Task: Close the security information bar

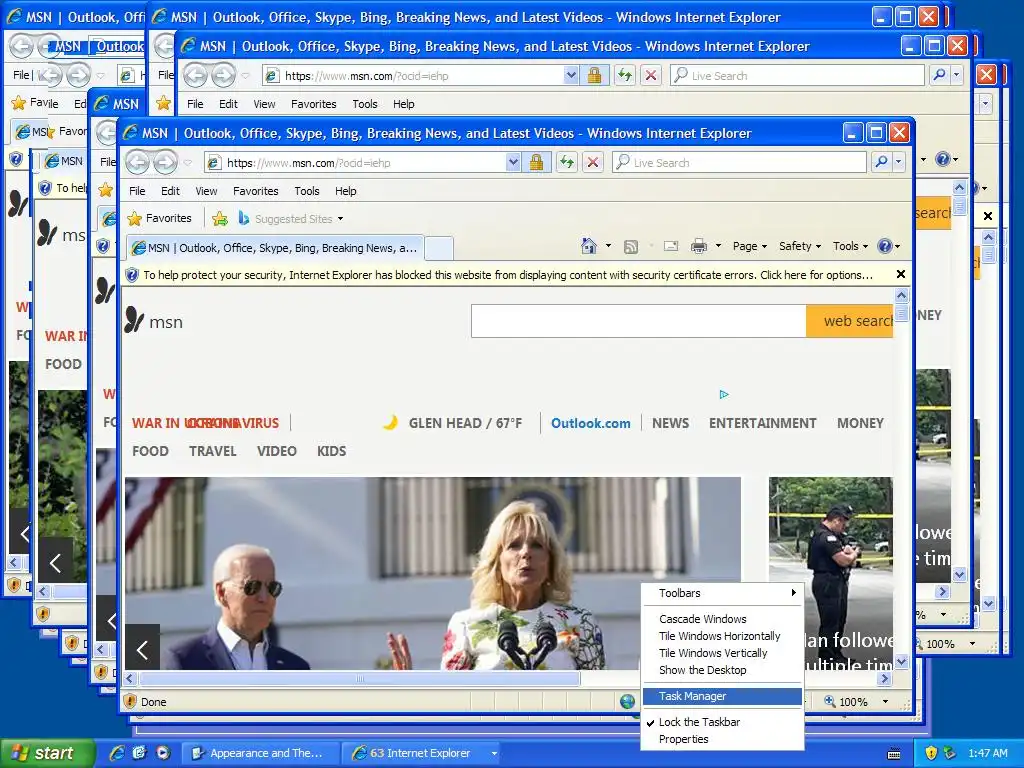Action: (x=901, y=274)
